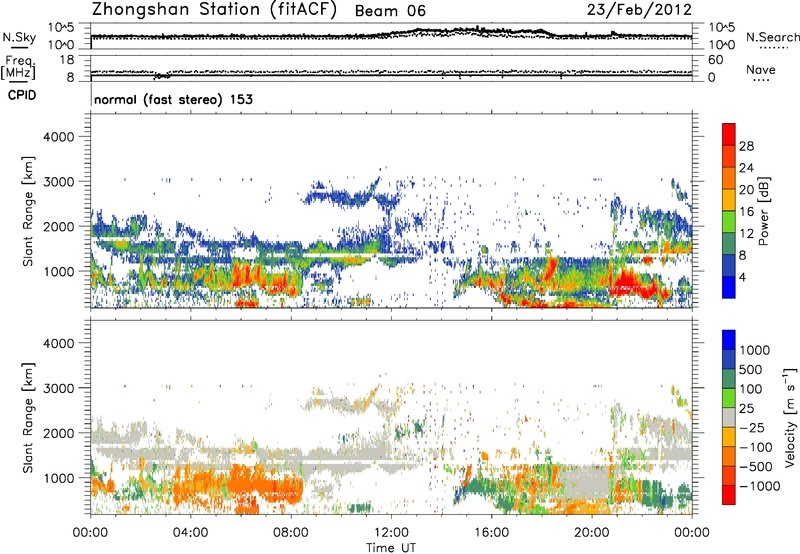Click the 'Time UT' axis label
Screen dimensions: 800x554
(391, 548)
